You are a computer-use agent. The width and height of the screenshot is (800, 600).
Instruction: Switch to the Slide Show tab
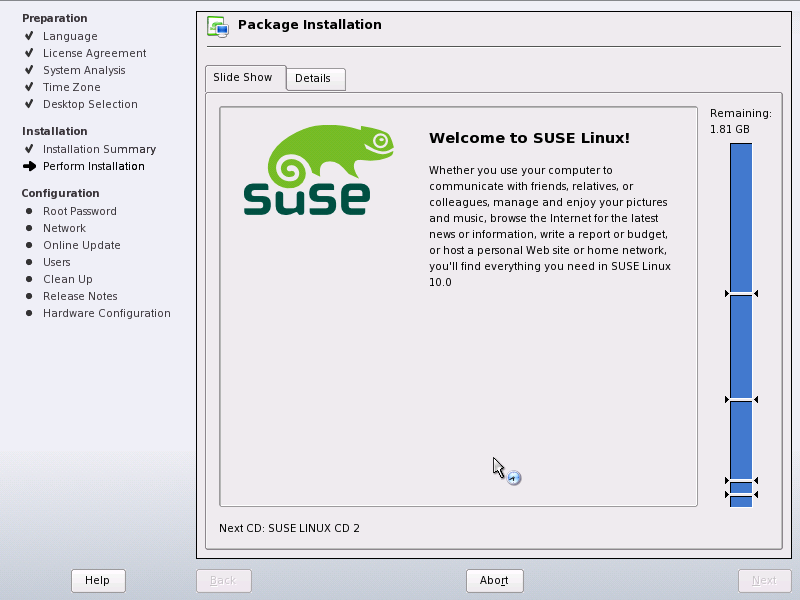click(x=245, y=78)
